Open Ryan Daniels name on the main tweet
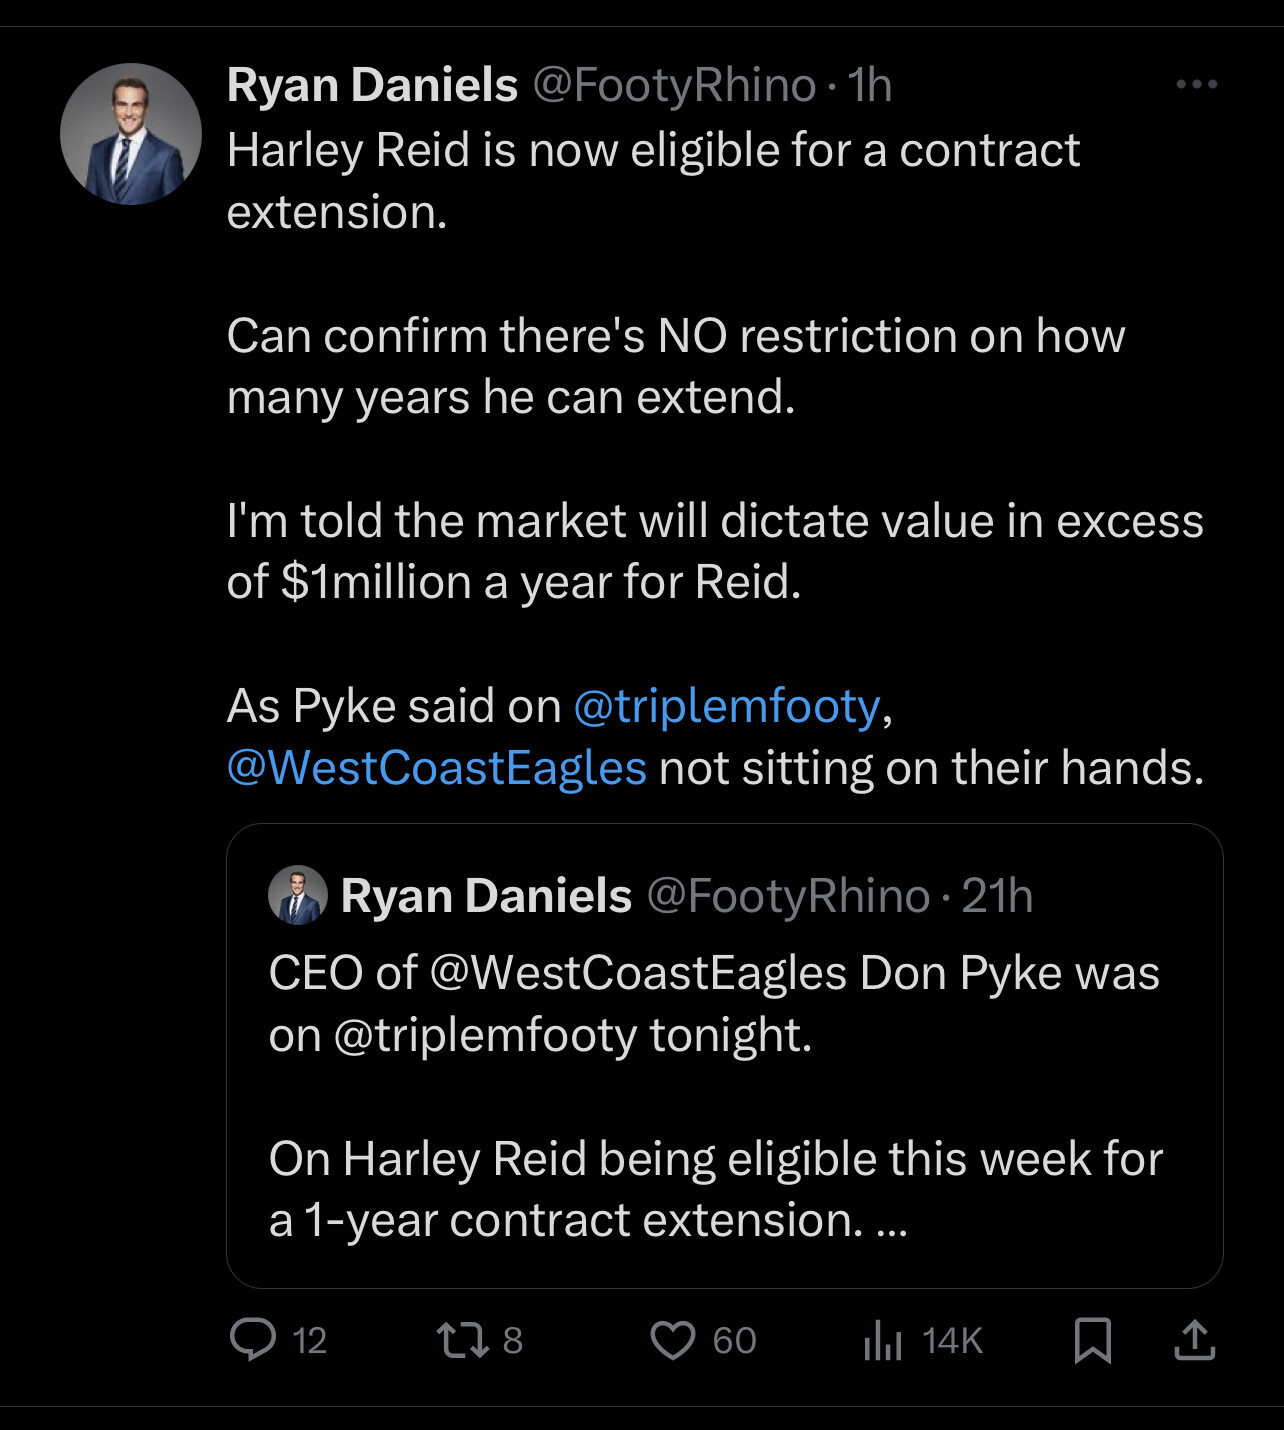This screenshot has height=1430, width=1284. pyautogui.click(x=372, y=85)
